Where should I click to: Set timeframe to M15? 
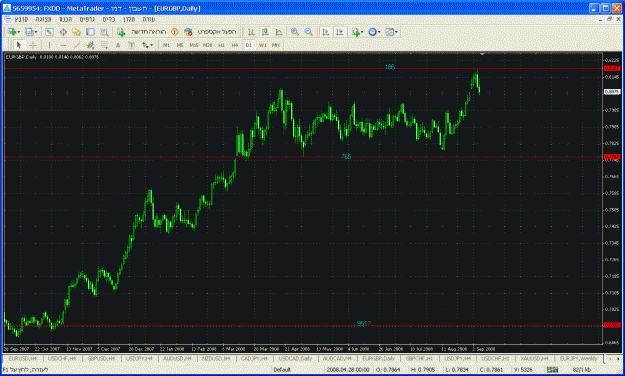[x=194, y=45]
